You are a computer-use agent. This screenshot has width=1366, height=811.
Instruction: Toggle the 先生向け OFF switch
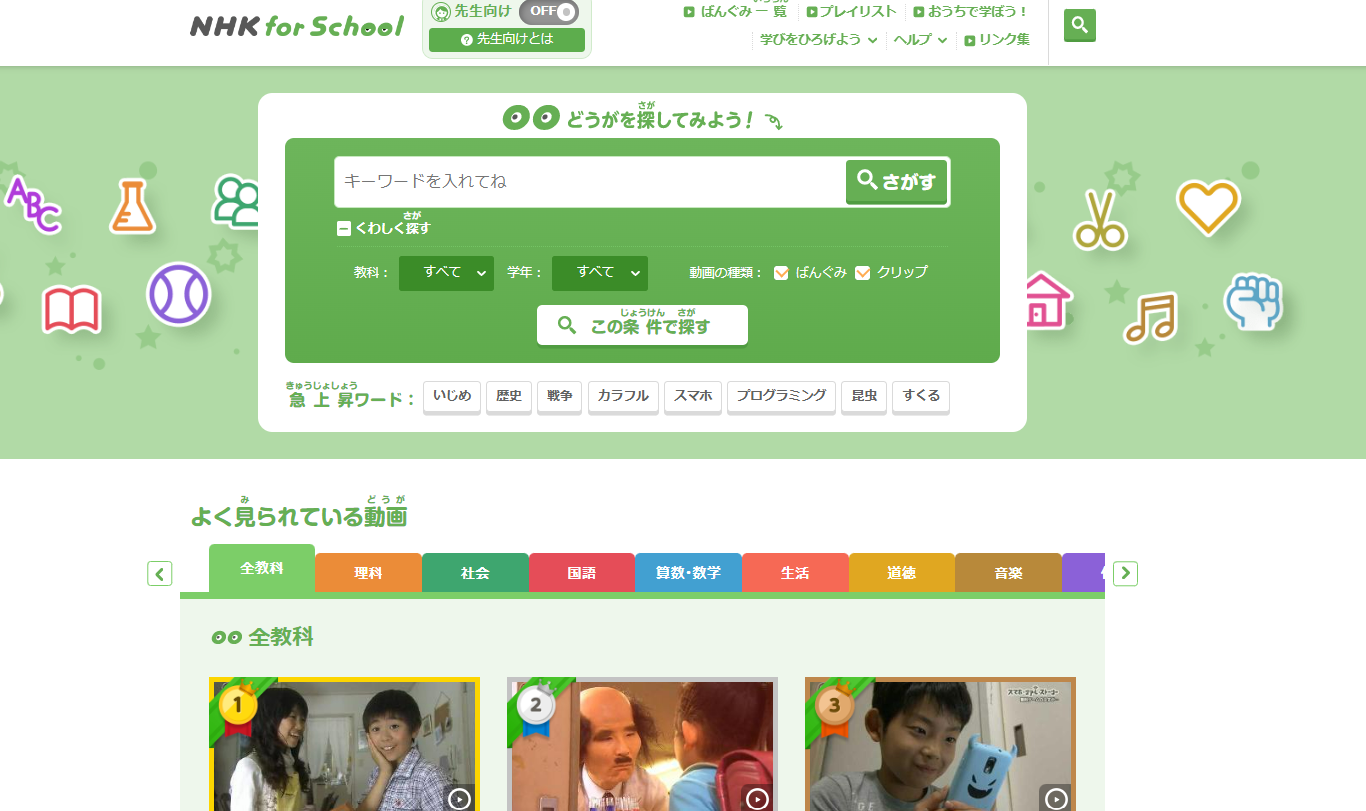pos(549,12)
